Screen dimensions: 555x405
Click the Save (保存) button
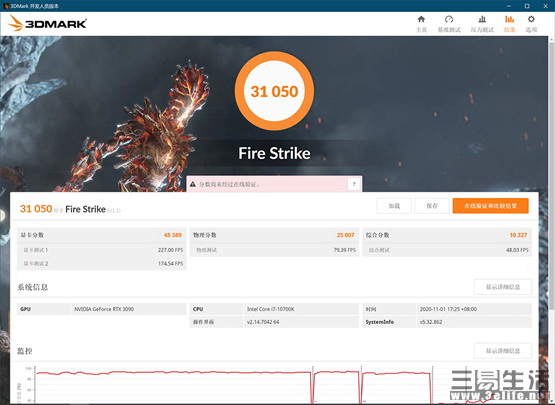point(432,206)
